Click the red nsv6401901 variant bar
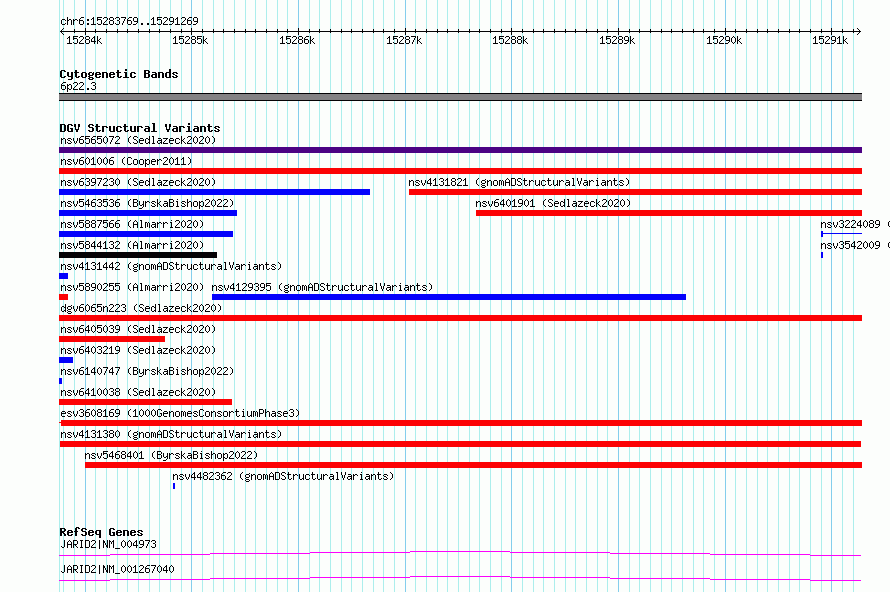The image size is (890, 592). click(669, 213)
